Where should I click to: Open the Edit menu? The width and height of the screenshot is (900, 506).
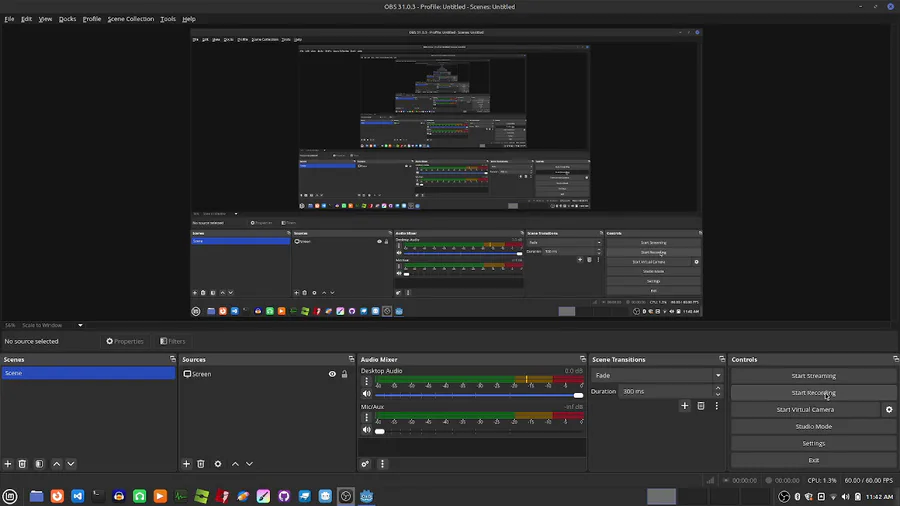pos(26,19)
